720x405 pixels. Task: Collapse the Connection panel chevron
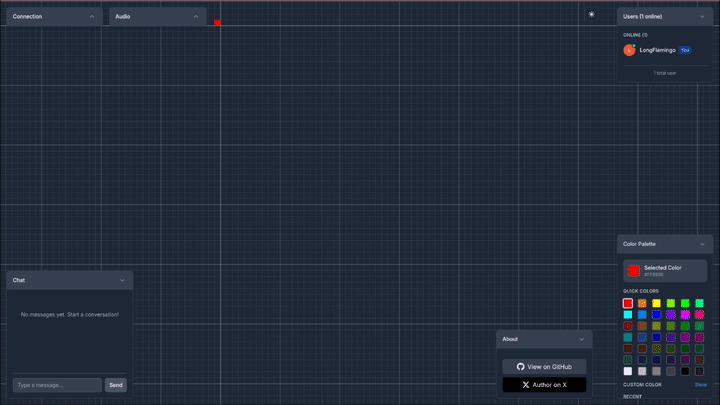tap(92, 17)
